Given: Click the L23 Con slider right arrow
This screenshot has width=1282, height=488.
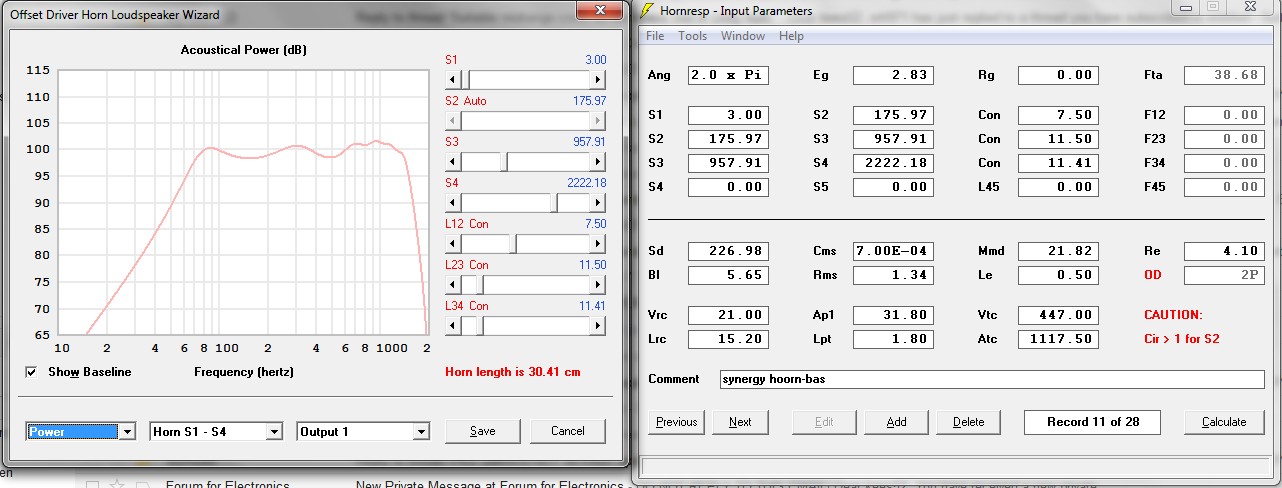Looking at the screenshot, I should (x=599, y=284).
